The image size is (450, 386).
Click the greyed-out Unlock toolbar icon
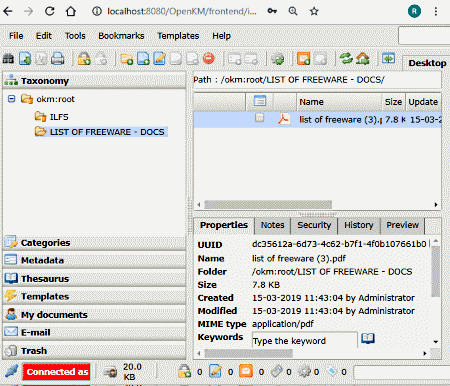(x=100, y=59)
